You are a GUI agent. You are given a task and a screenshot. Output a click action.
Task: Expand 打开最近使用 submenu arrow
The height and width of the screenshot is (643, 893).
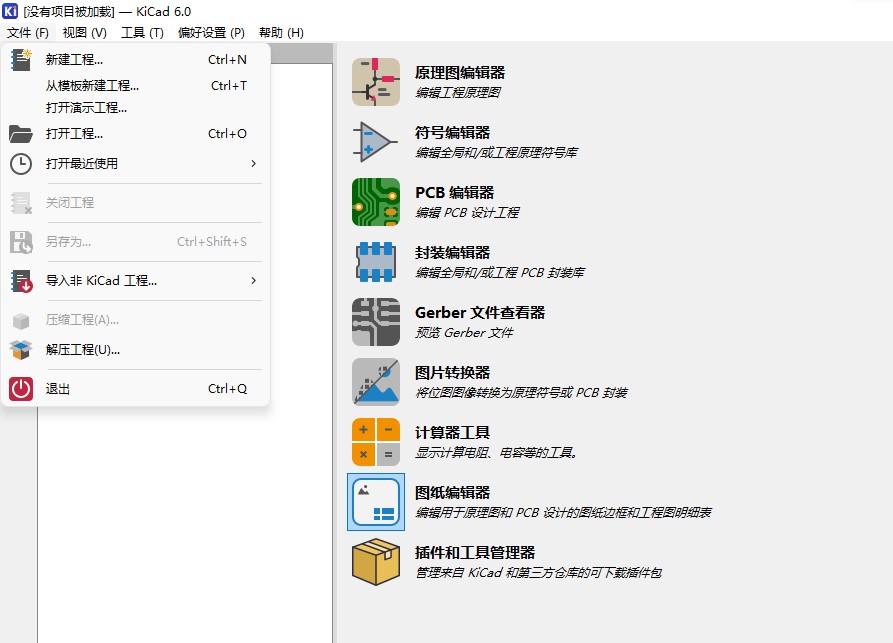[253, 163]
